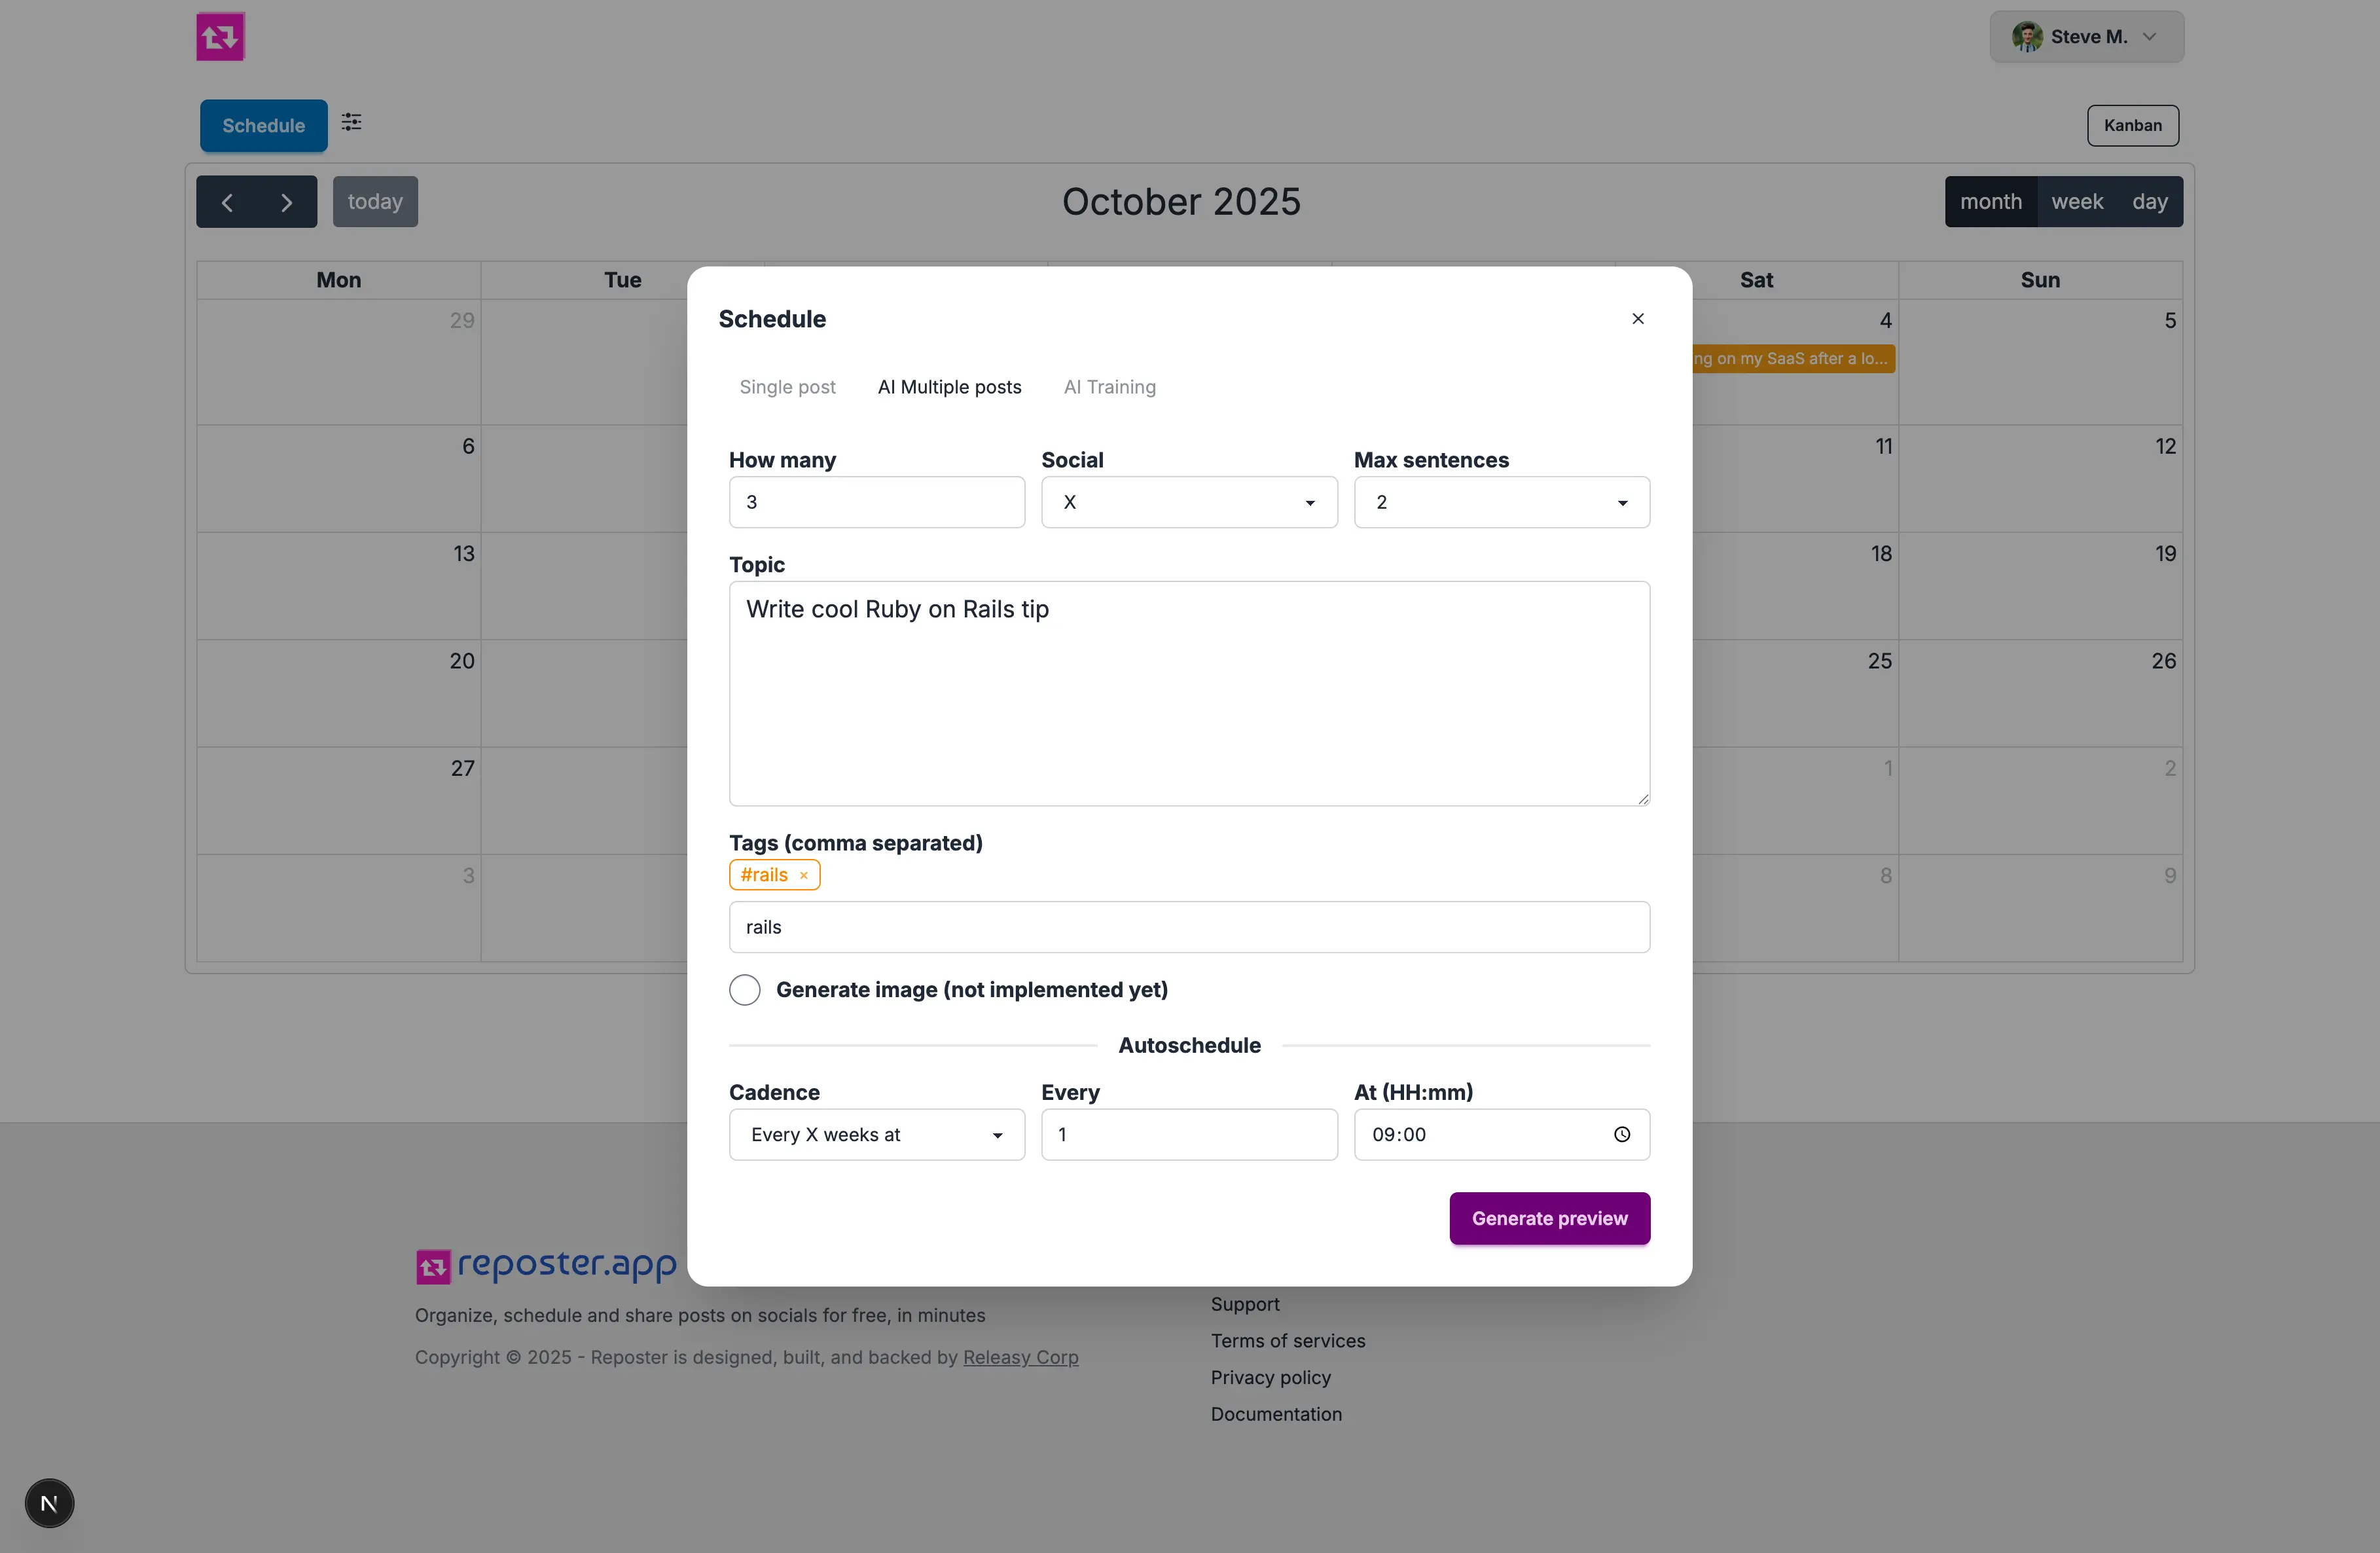Open the Social network dropdown
Screen dimensions: 2380x1553
(1188, 502)
